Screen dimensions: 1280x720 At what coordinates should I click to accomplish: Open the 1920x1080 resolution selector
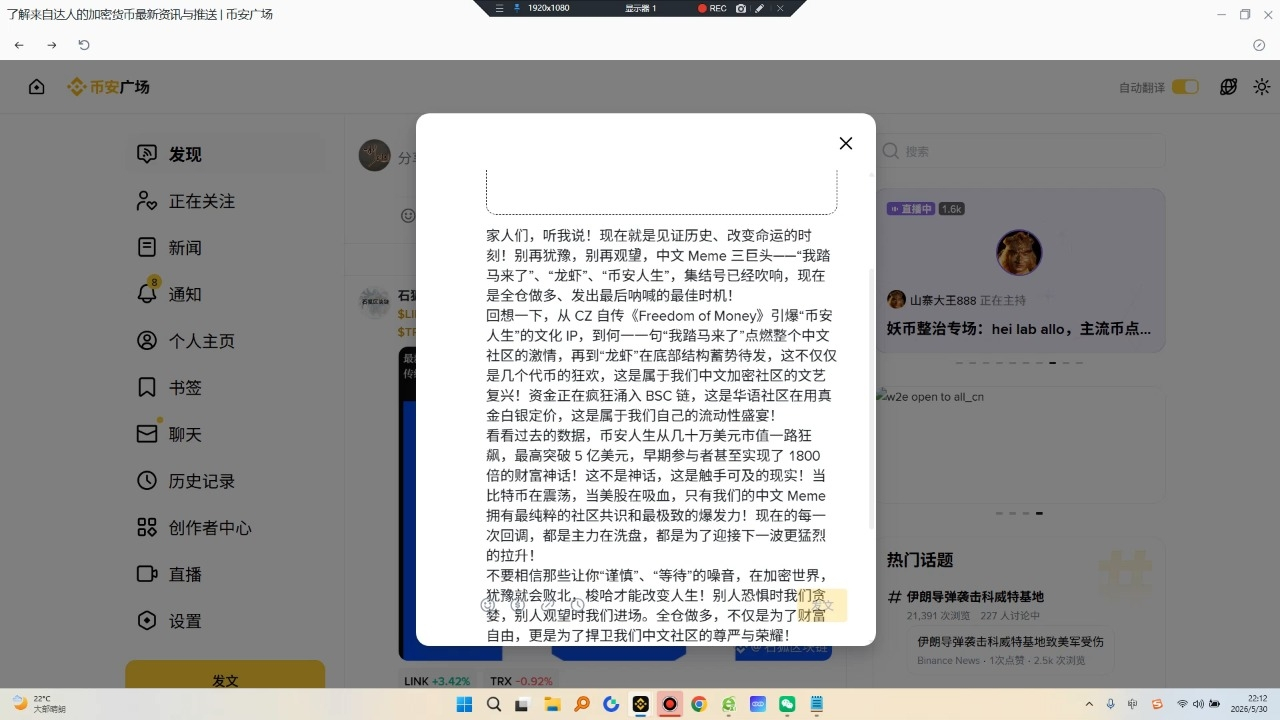coord(548,8)
